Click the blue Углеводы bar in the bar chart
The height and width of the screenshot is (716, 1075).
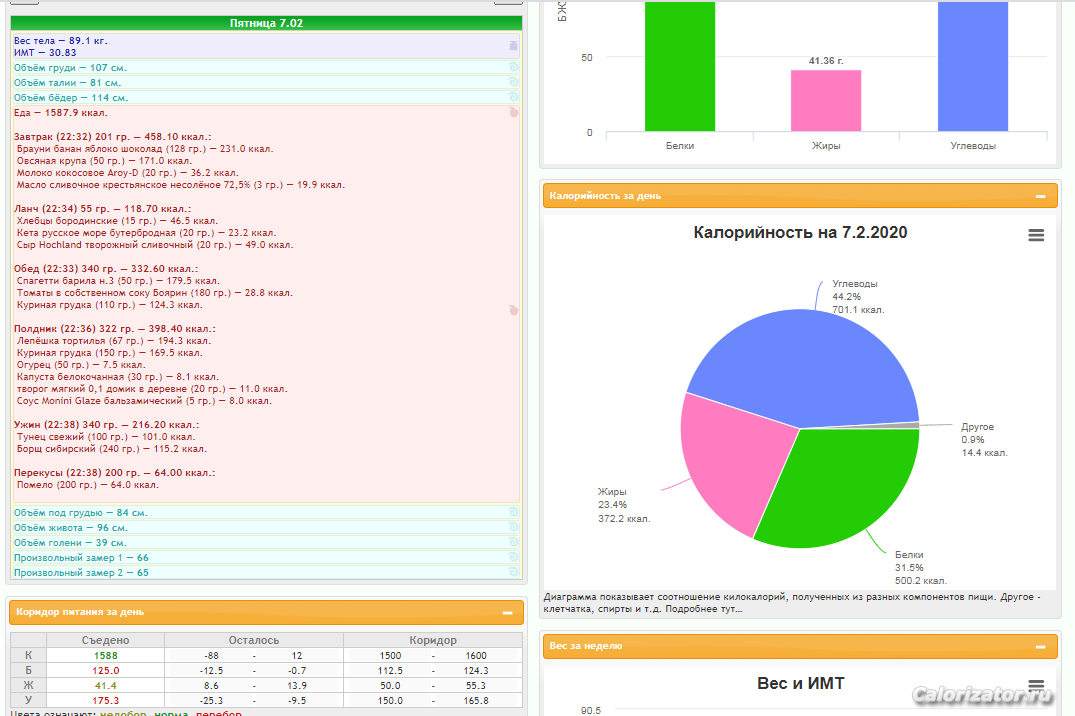(973, 66)
